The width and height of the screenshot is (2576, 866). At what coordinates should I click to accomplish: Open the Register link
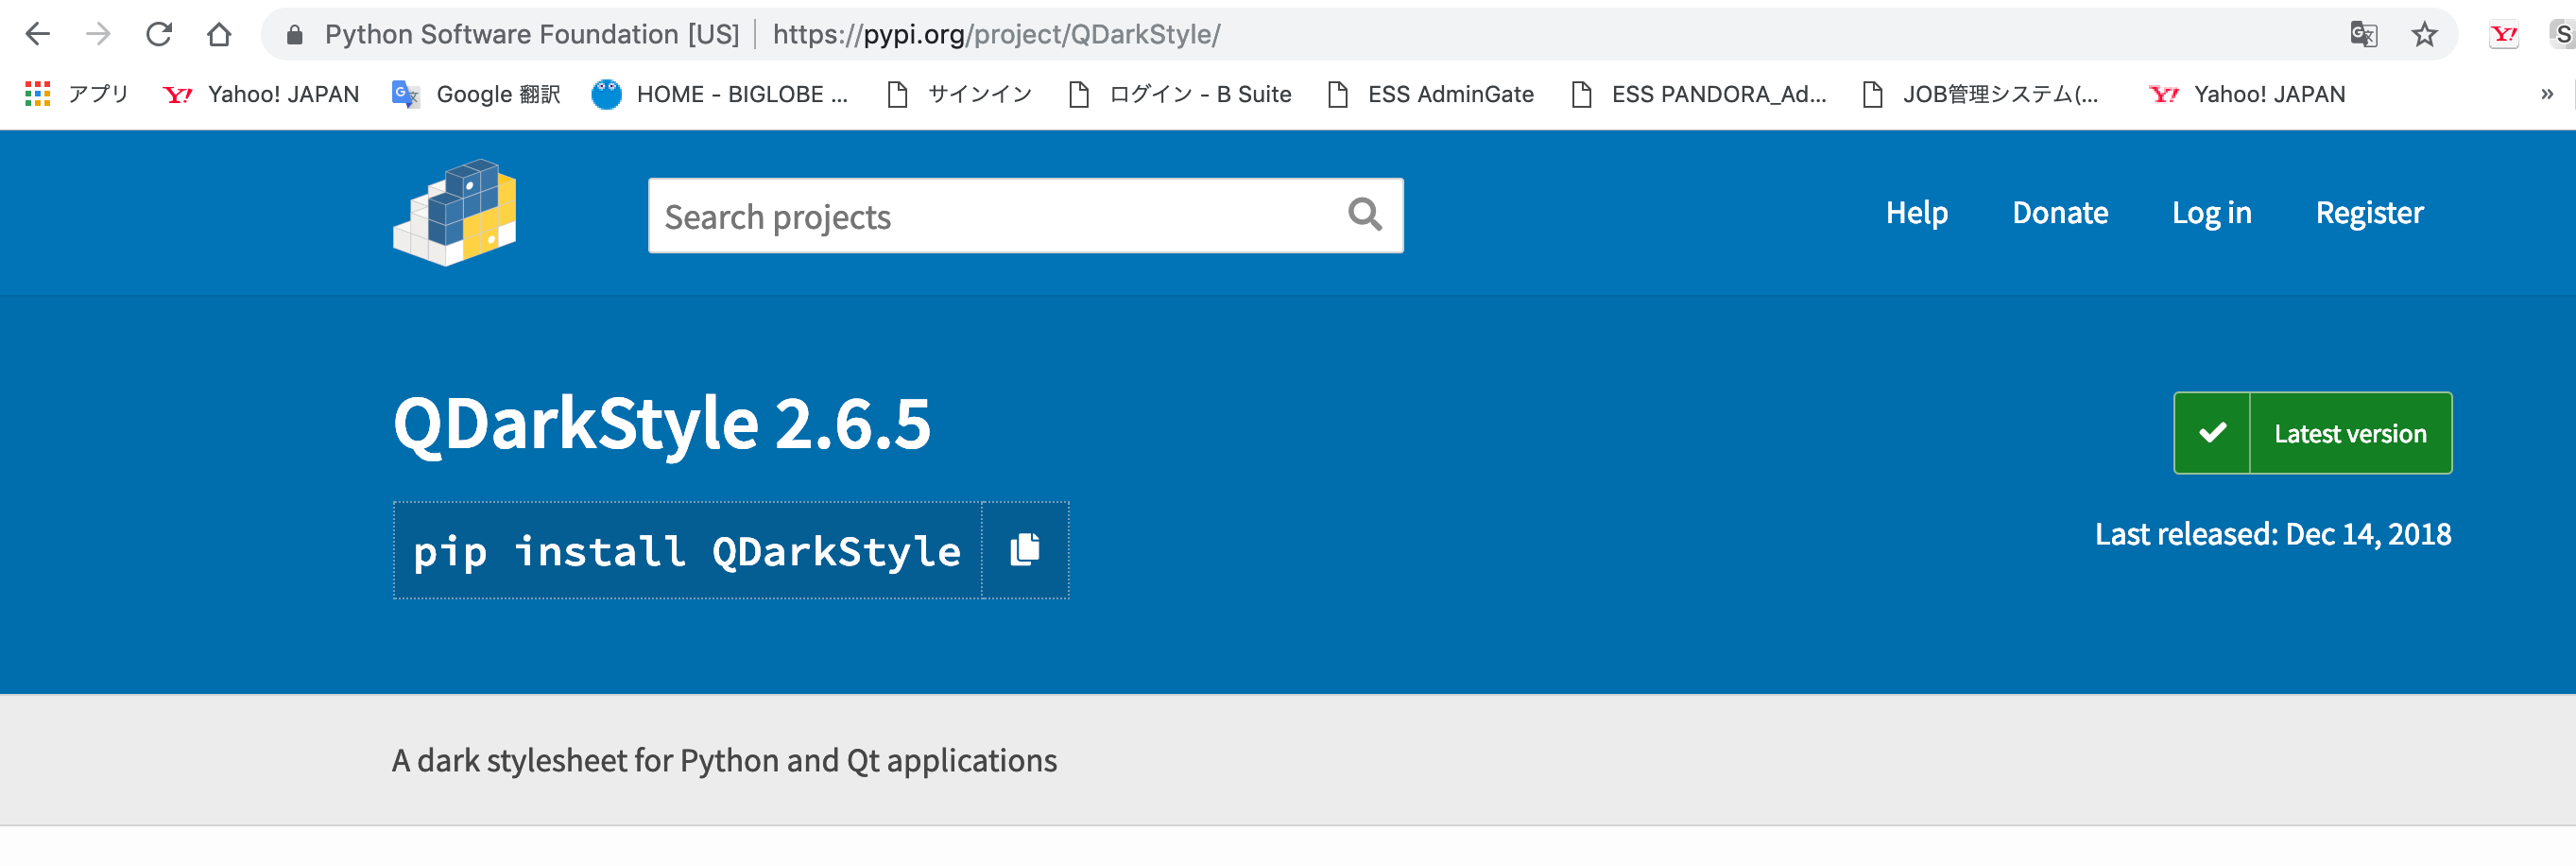(x=2369, y=213)
